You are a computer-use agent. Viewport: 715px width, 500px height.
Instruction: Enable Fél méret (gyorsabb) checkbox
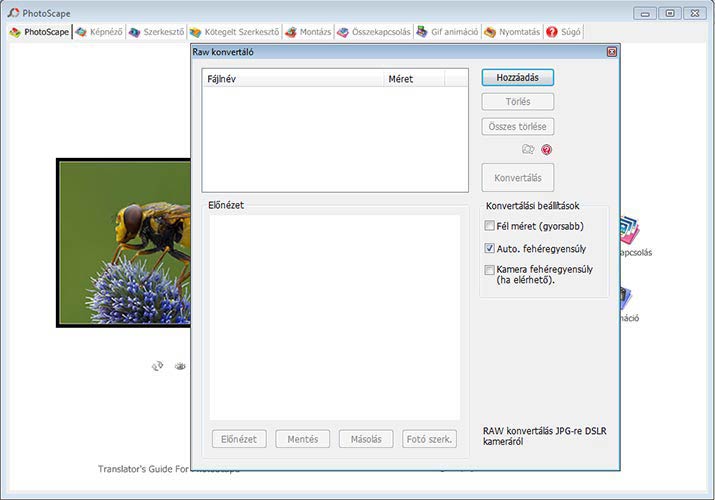490,226
